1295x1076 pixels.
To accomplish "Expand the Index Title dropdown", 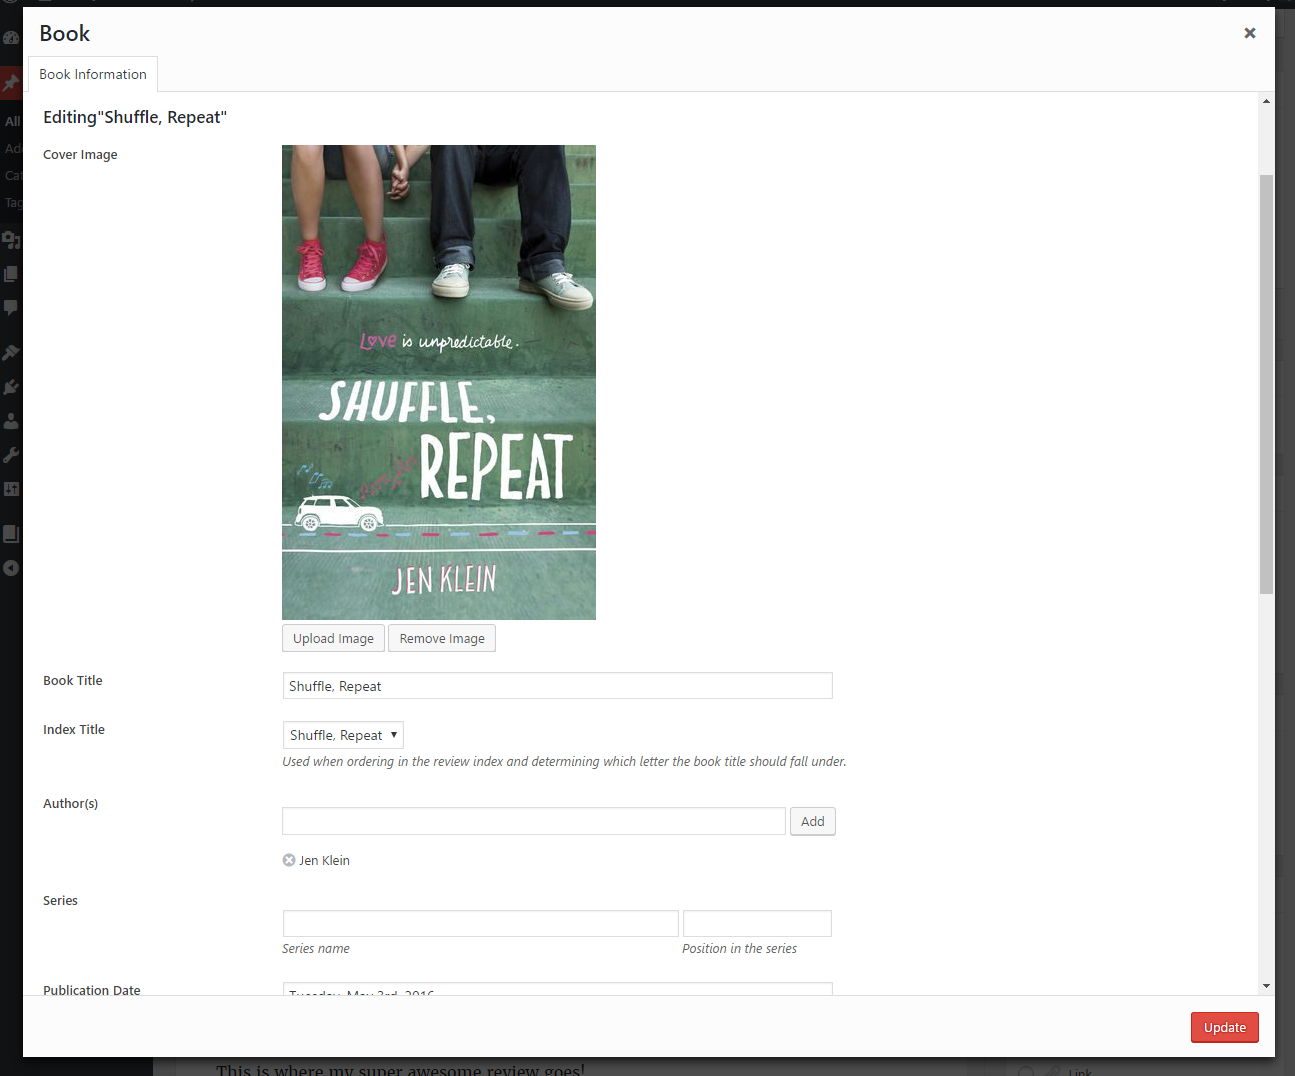I will [x=343, y=735].
